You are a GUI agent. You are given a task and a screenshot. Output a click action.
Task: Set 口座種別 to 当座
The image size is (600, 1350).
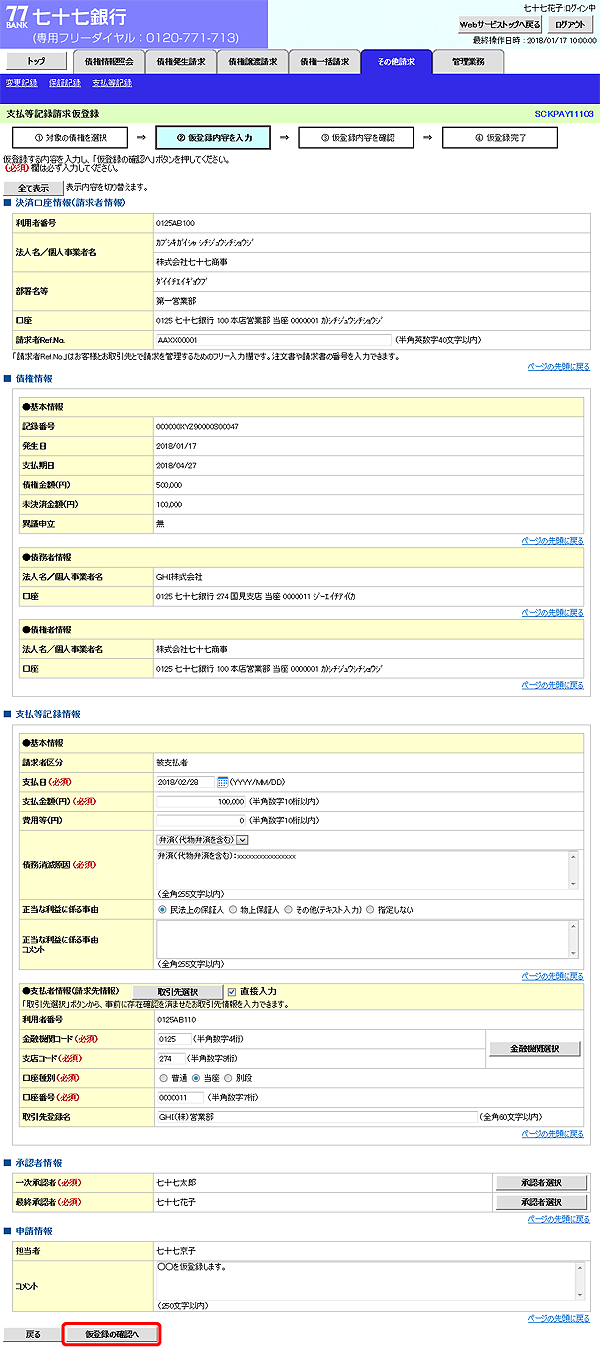[197, 1079]
